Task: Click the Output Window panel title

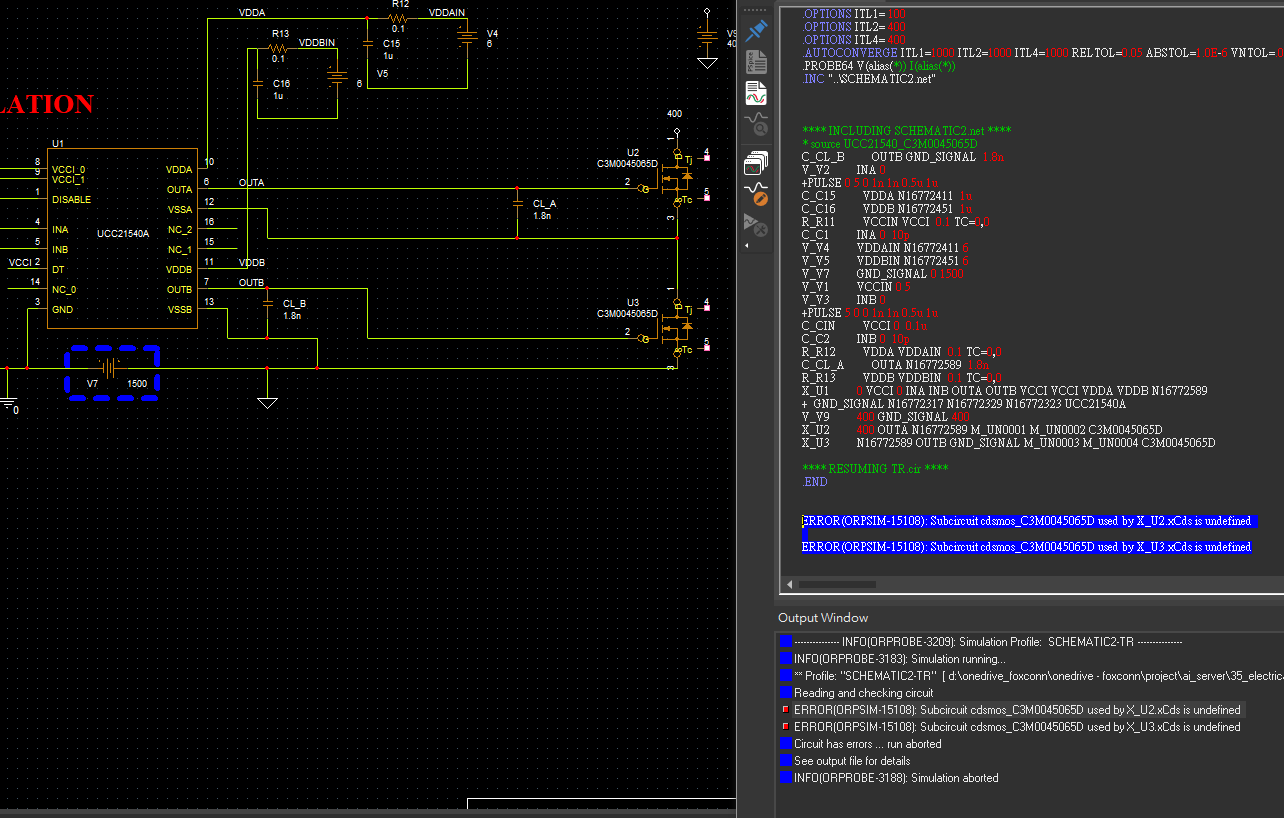Action: coord(823,618)
